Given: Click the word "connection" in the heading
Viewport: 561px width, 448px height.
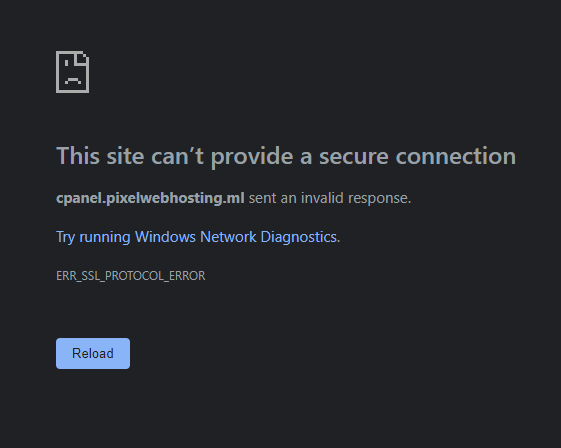Looking at the screenshot, I should (x=456, y=156).
